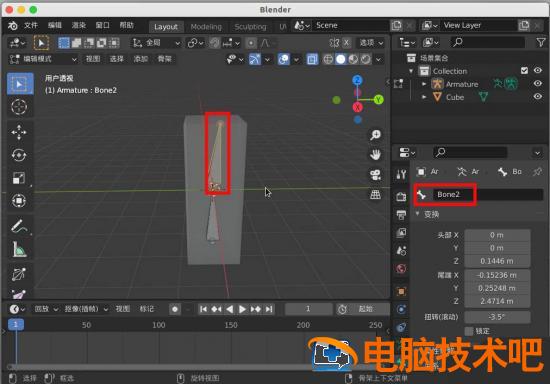The height and width of the screenshot is (384, 550).
Task: Select the Measure tool
Action: click(x=19, y=249)
